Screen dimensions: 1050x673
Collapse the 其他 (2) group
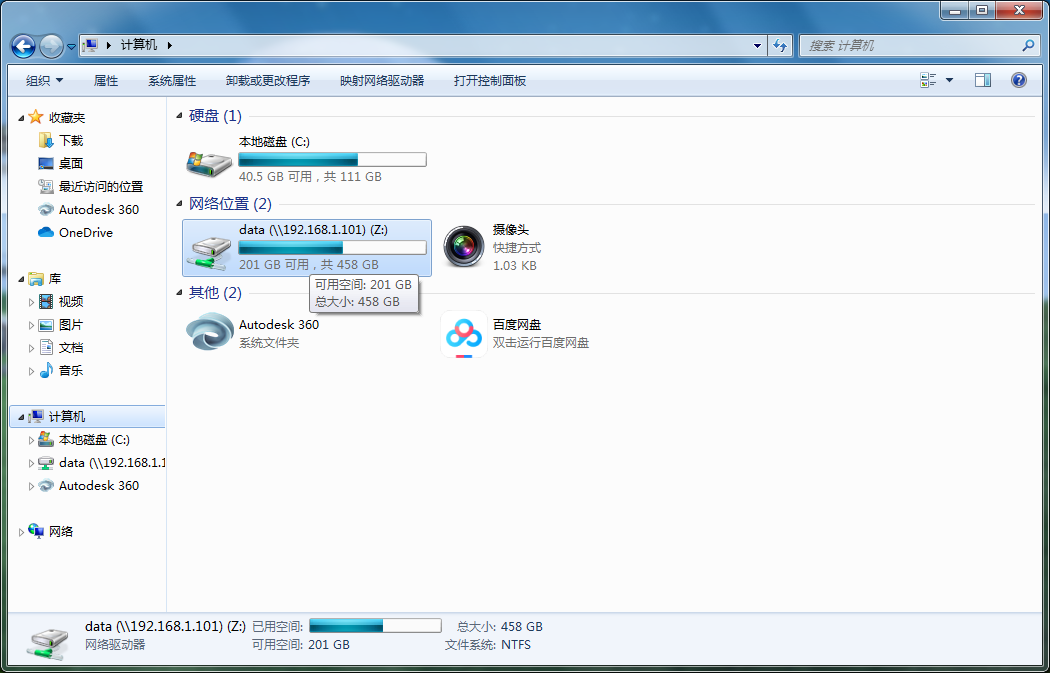(179, 293)
